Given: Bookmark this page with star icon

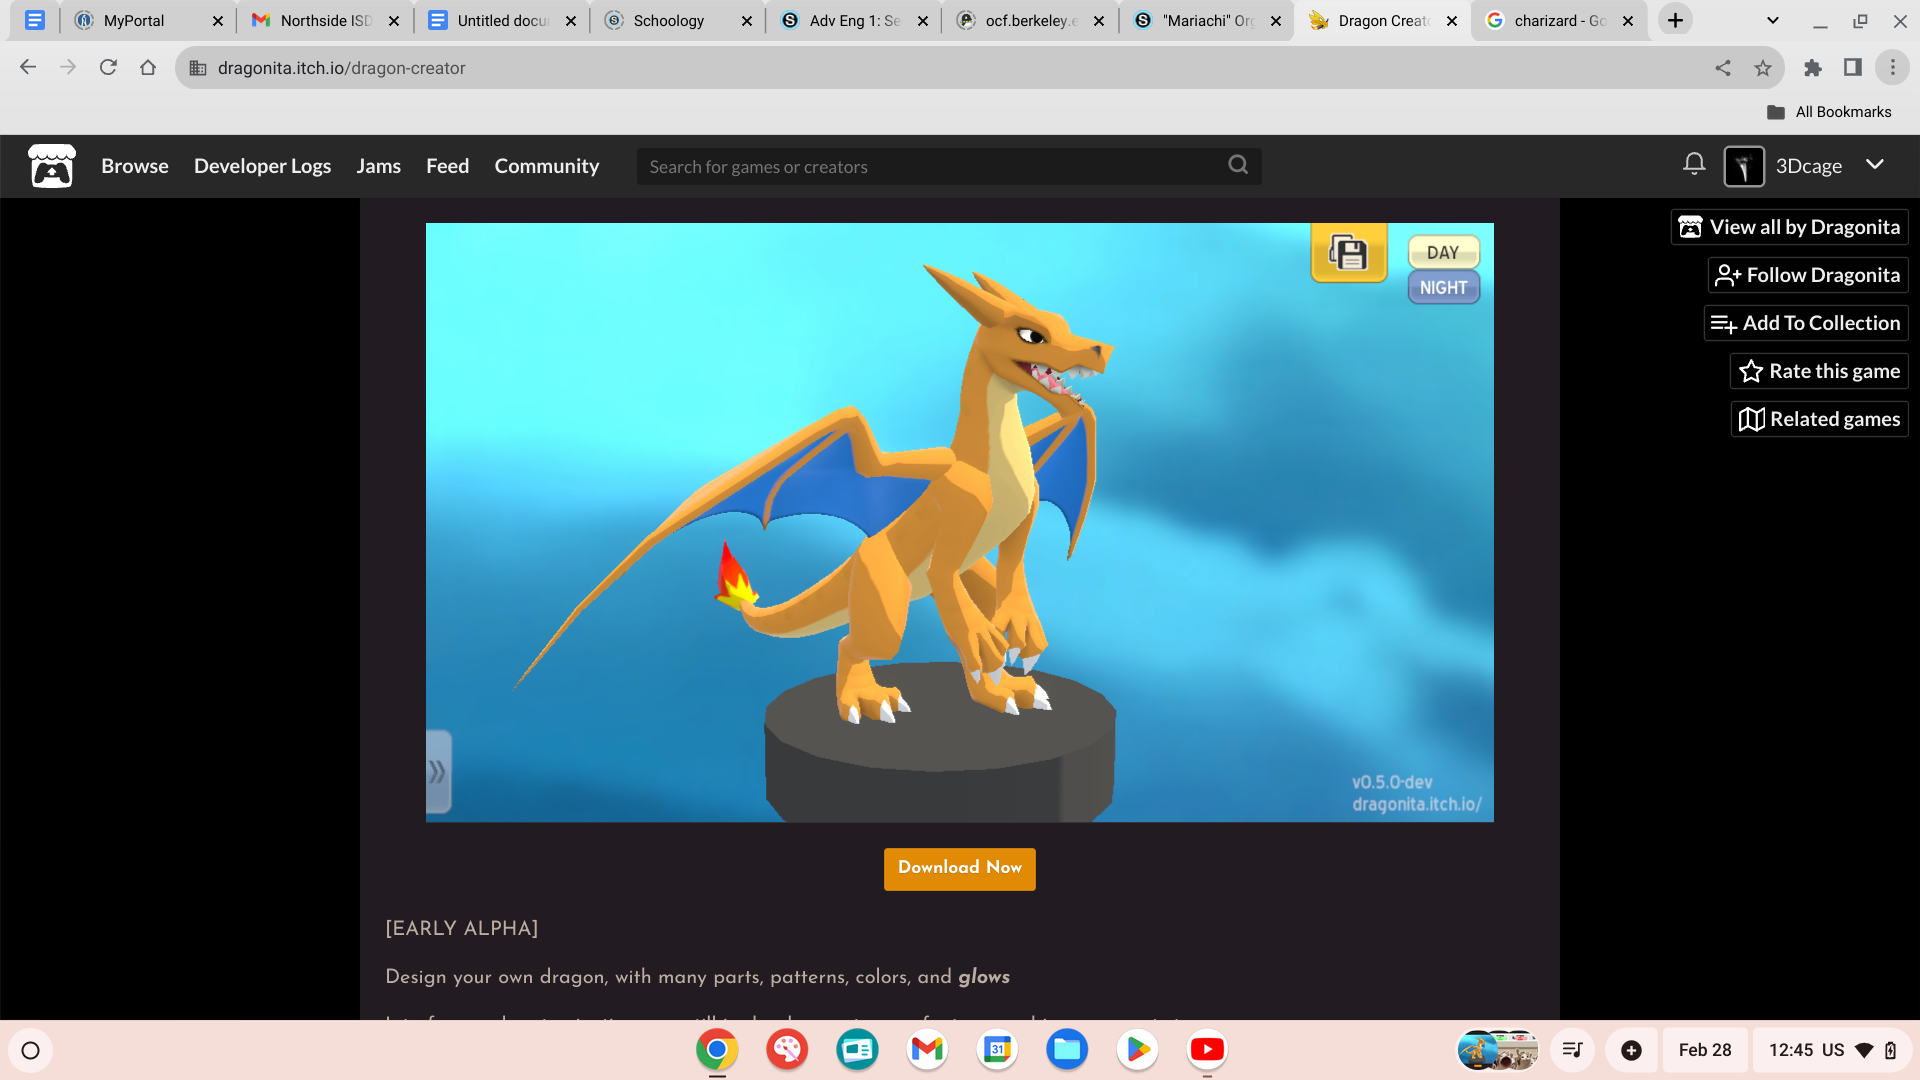Looking at the screenshot, I should click(1763, 68).
